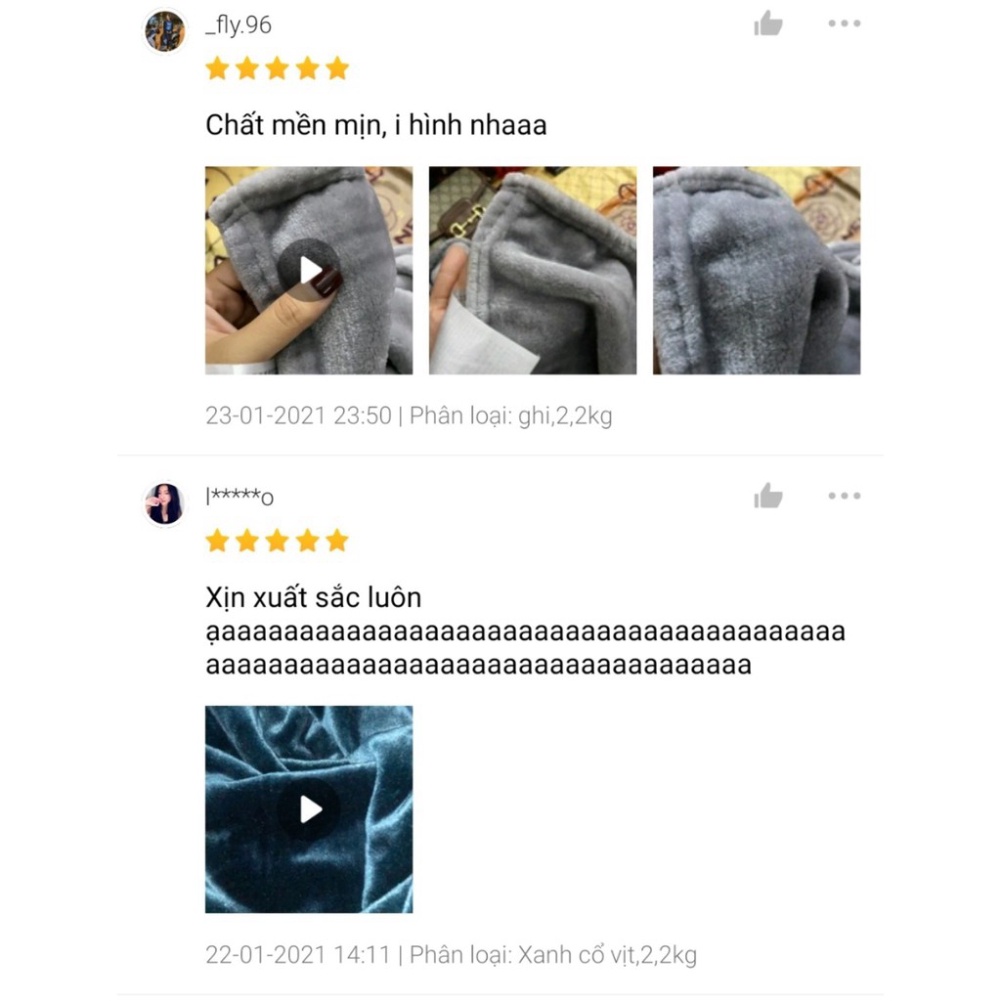The width and height of the screenshot is (1001, 1001).
Task: Click the five-star rating of _fly.96
Action: [x=277, y=68]
